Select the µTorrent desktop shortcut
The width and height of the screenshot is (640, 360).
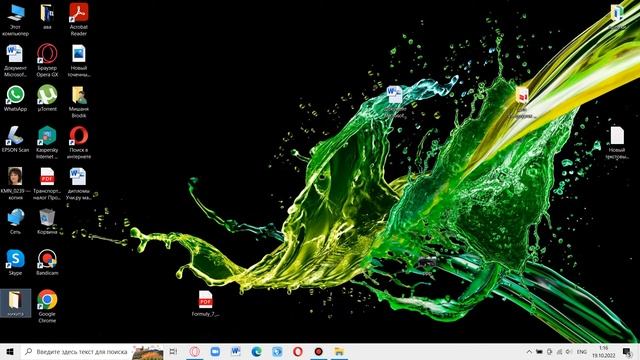pos(47,98)
